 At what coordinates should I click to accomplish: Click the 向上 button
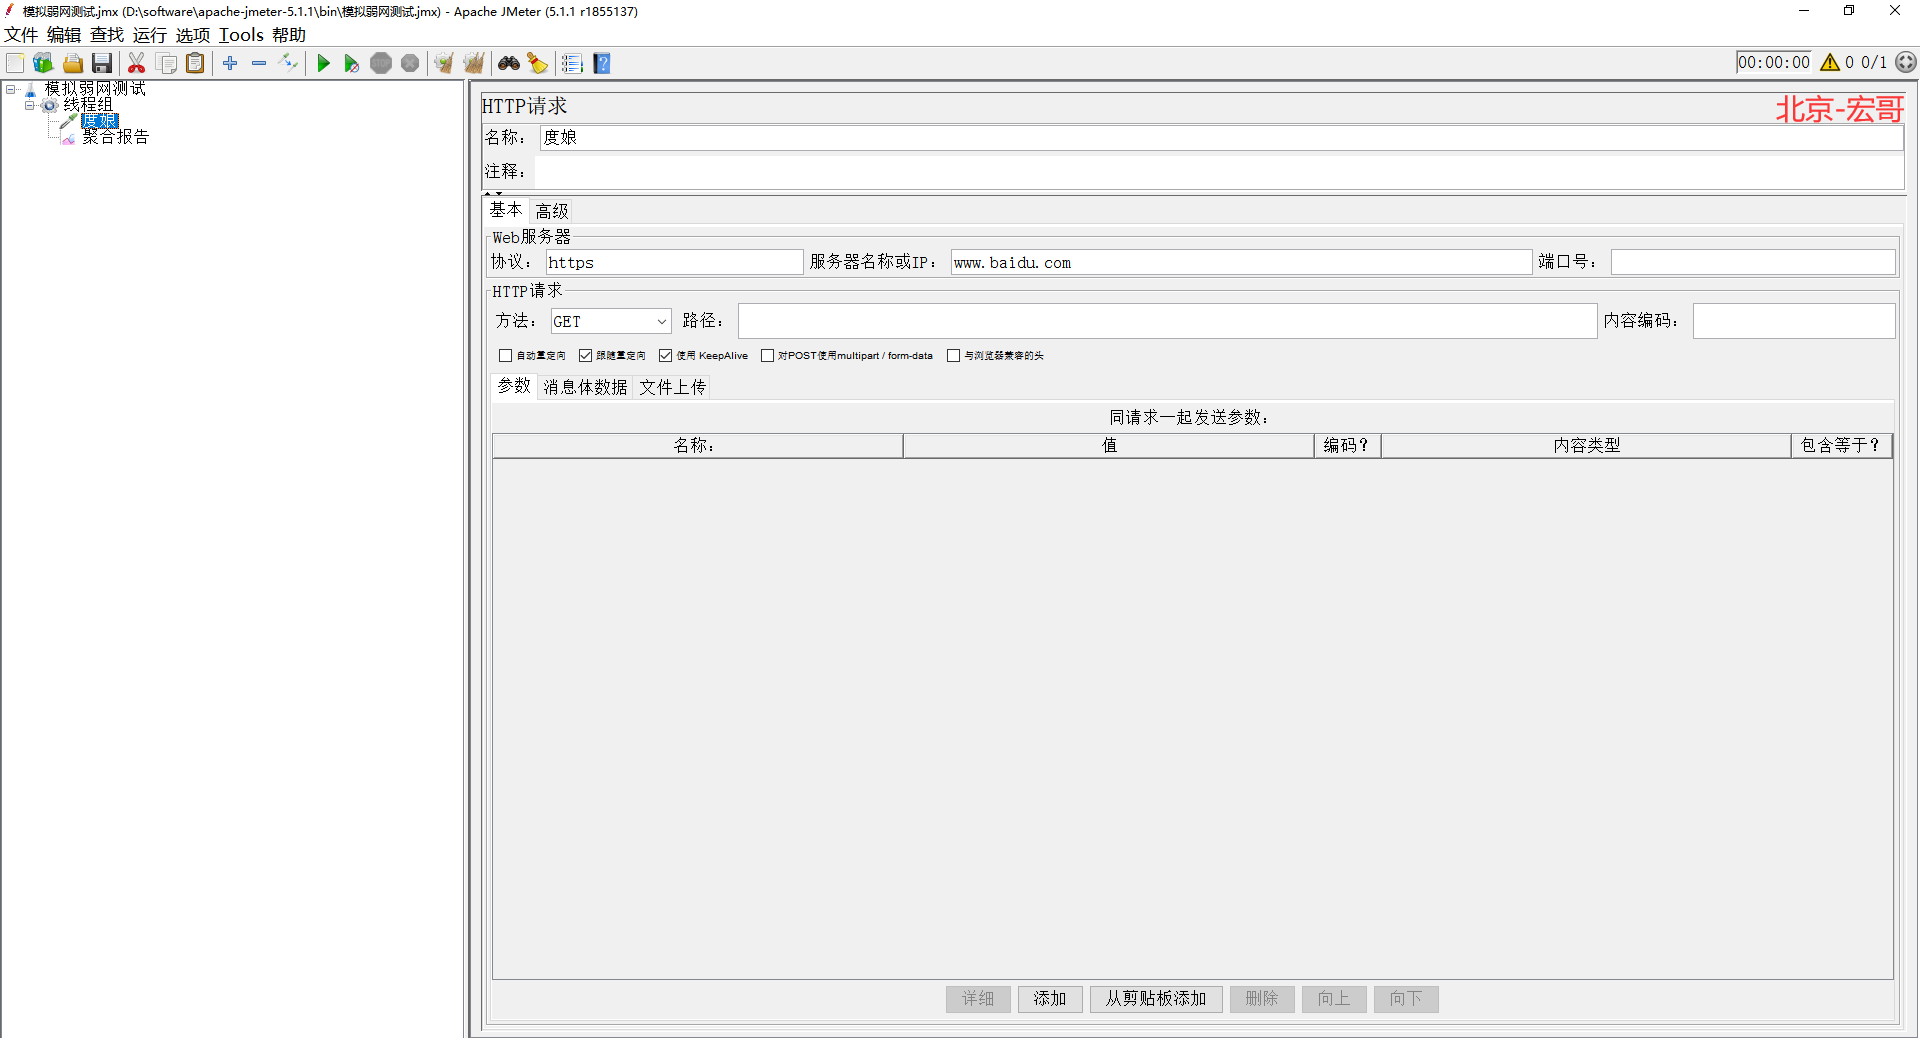pos(1334,998)
